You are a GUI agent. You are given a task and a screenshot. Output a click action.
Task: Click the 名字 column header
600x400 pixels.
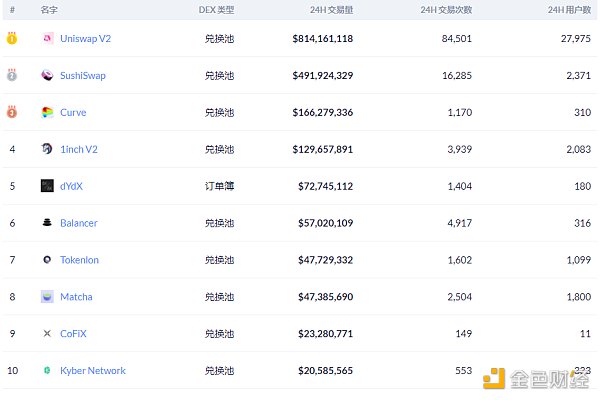pos(49,9)
